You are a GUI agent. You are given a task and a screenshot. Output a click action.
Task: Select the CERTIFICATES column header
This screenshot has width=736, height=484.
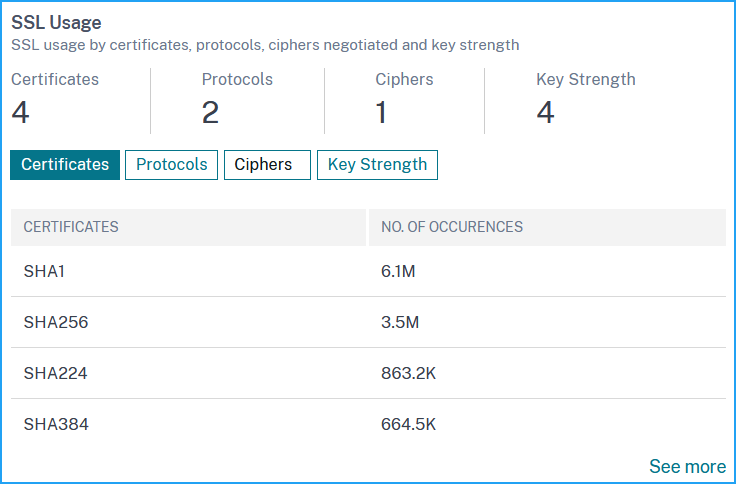[x=188, y=227]
